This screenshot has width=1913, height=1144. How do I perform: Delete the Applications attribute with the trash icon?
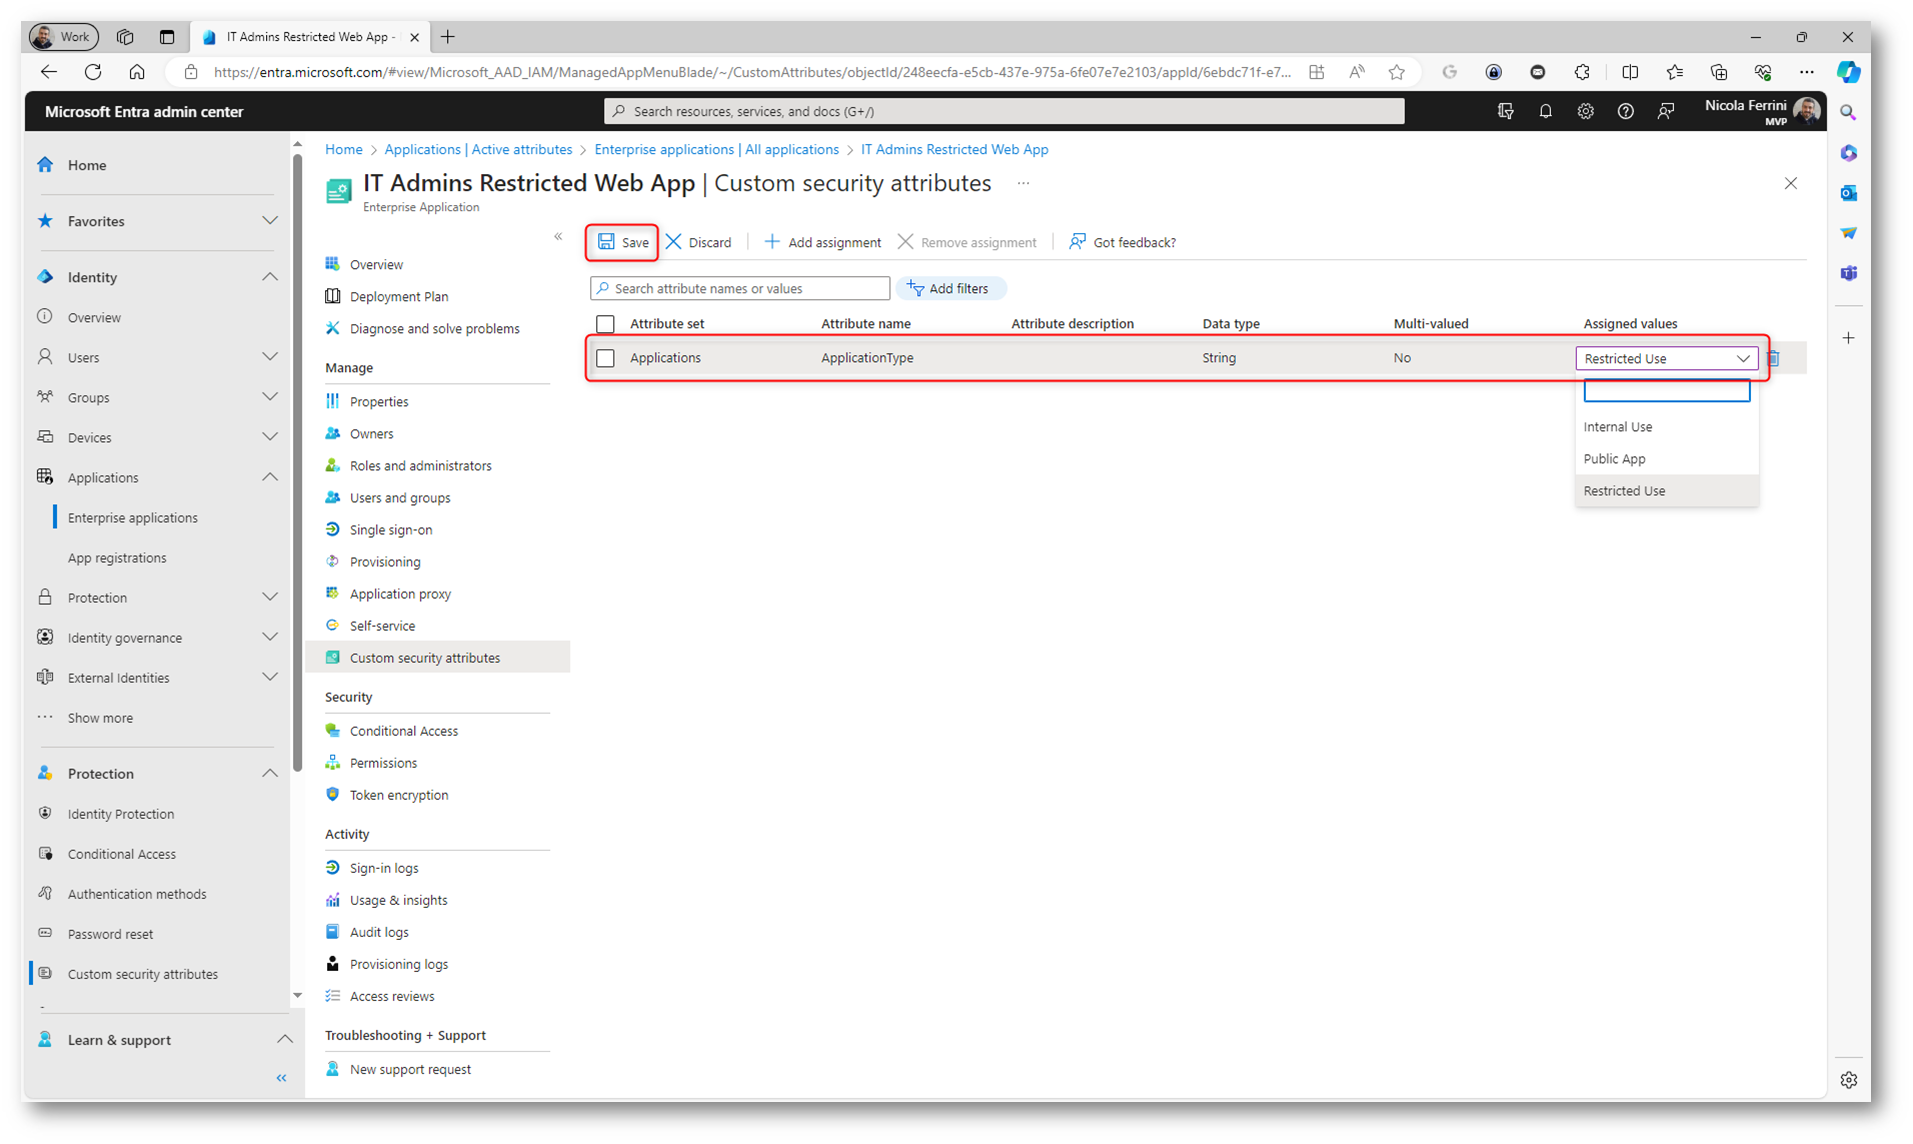pyautogui.click(x=1773, y=358)
